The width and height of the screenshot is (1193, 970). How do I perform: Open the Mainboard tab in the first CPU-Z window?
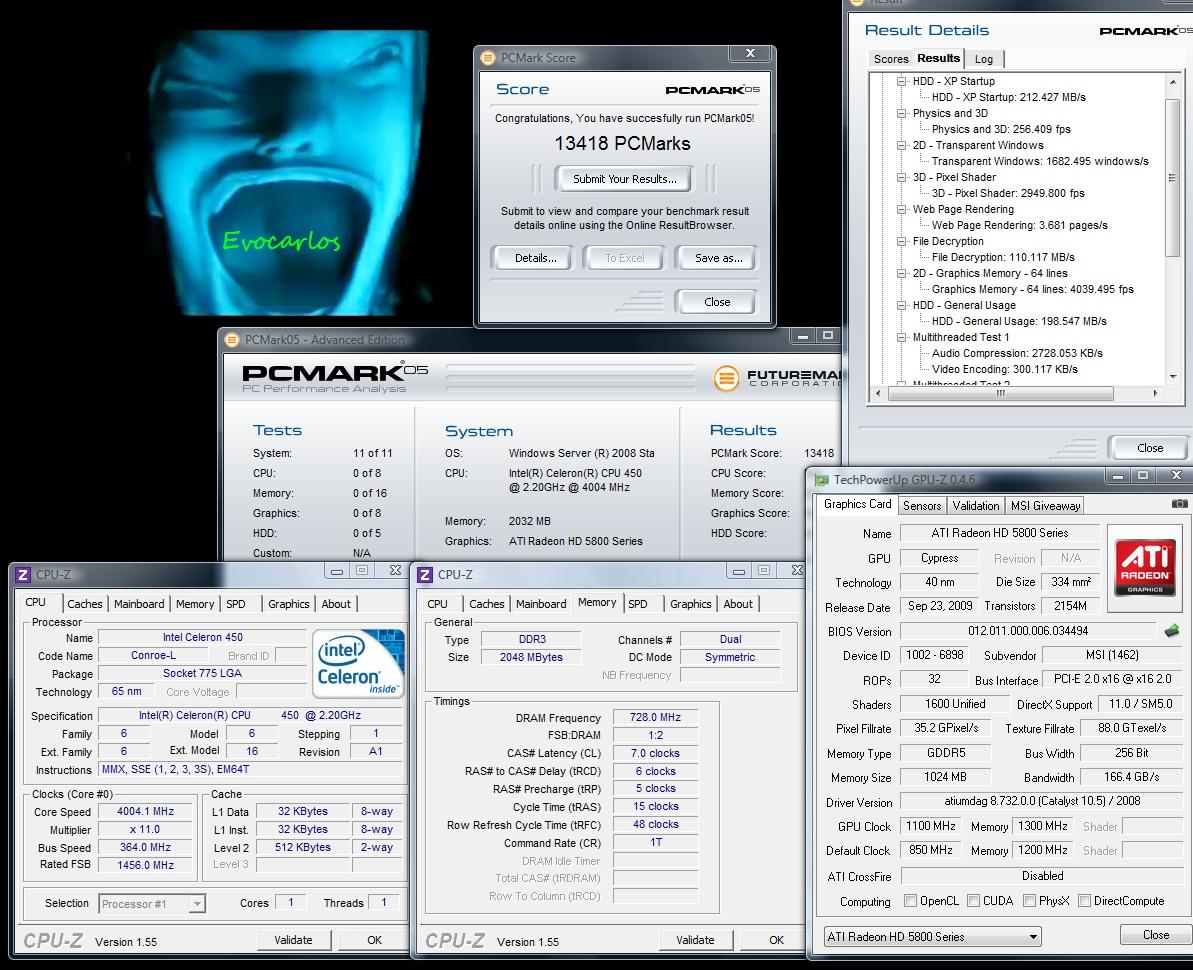coord(138,604)
